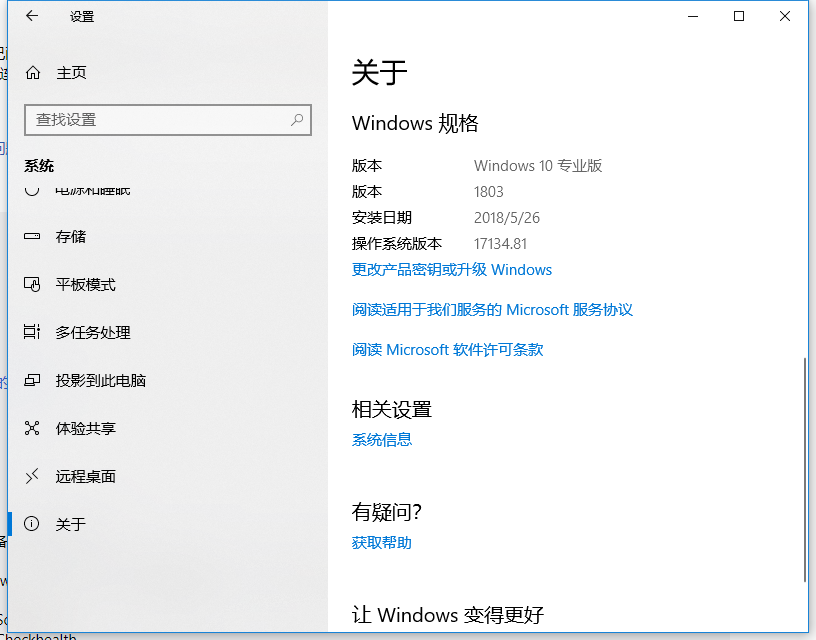Click into the 查找设置 search field
The image size is (816, 640).
coord(168,120)
